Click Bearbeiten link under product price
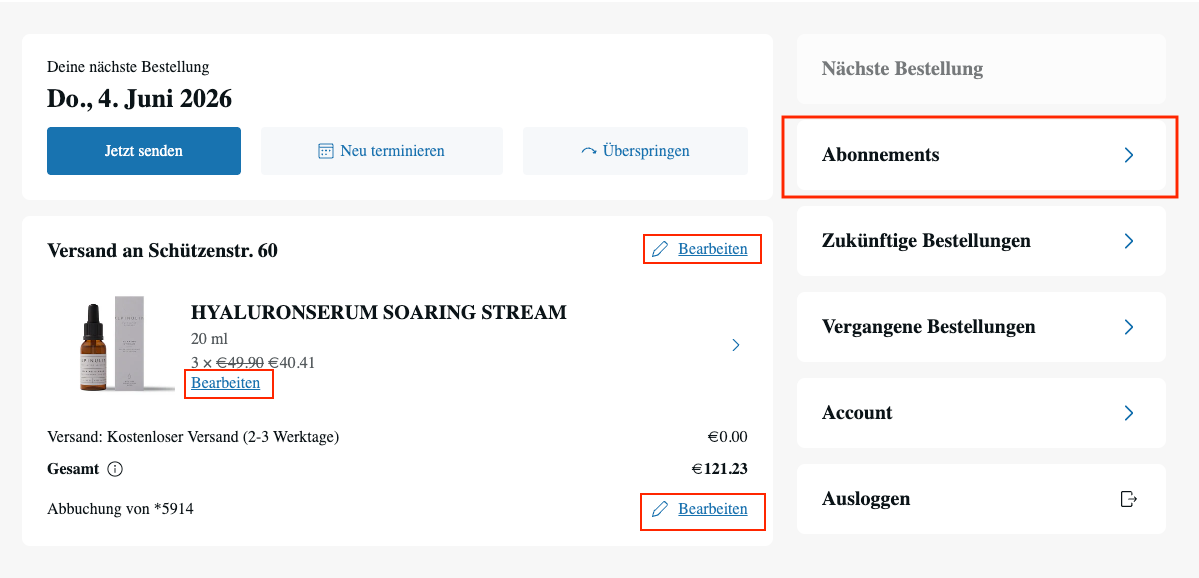This screenshot has width=1199, height=578. tap(226, 383)
